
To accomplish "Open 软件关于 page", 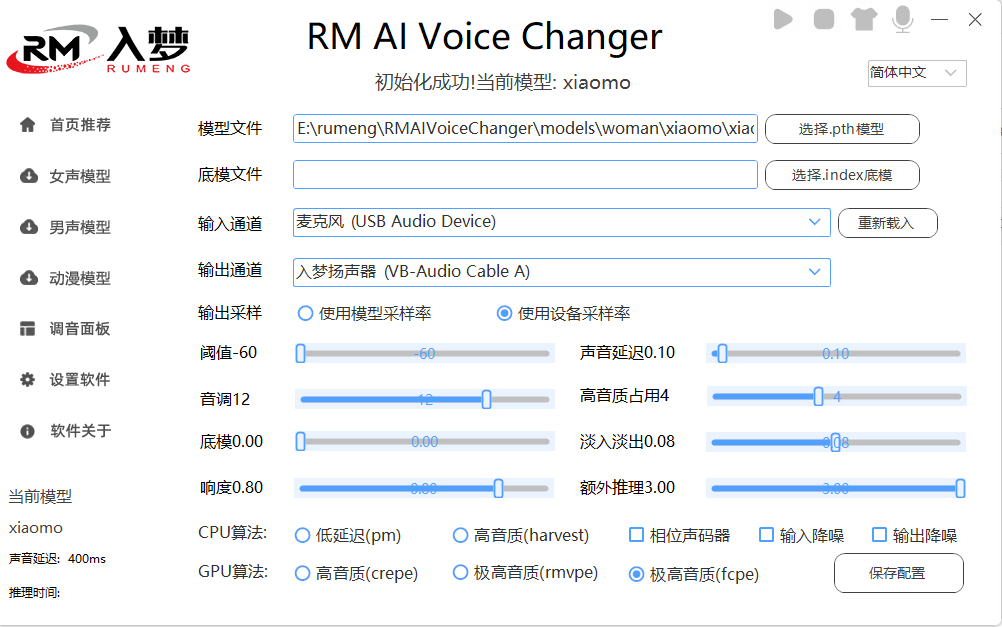I will (81, 431).
